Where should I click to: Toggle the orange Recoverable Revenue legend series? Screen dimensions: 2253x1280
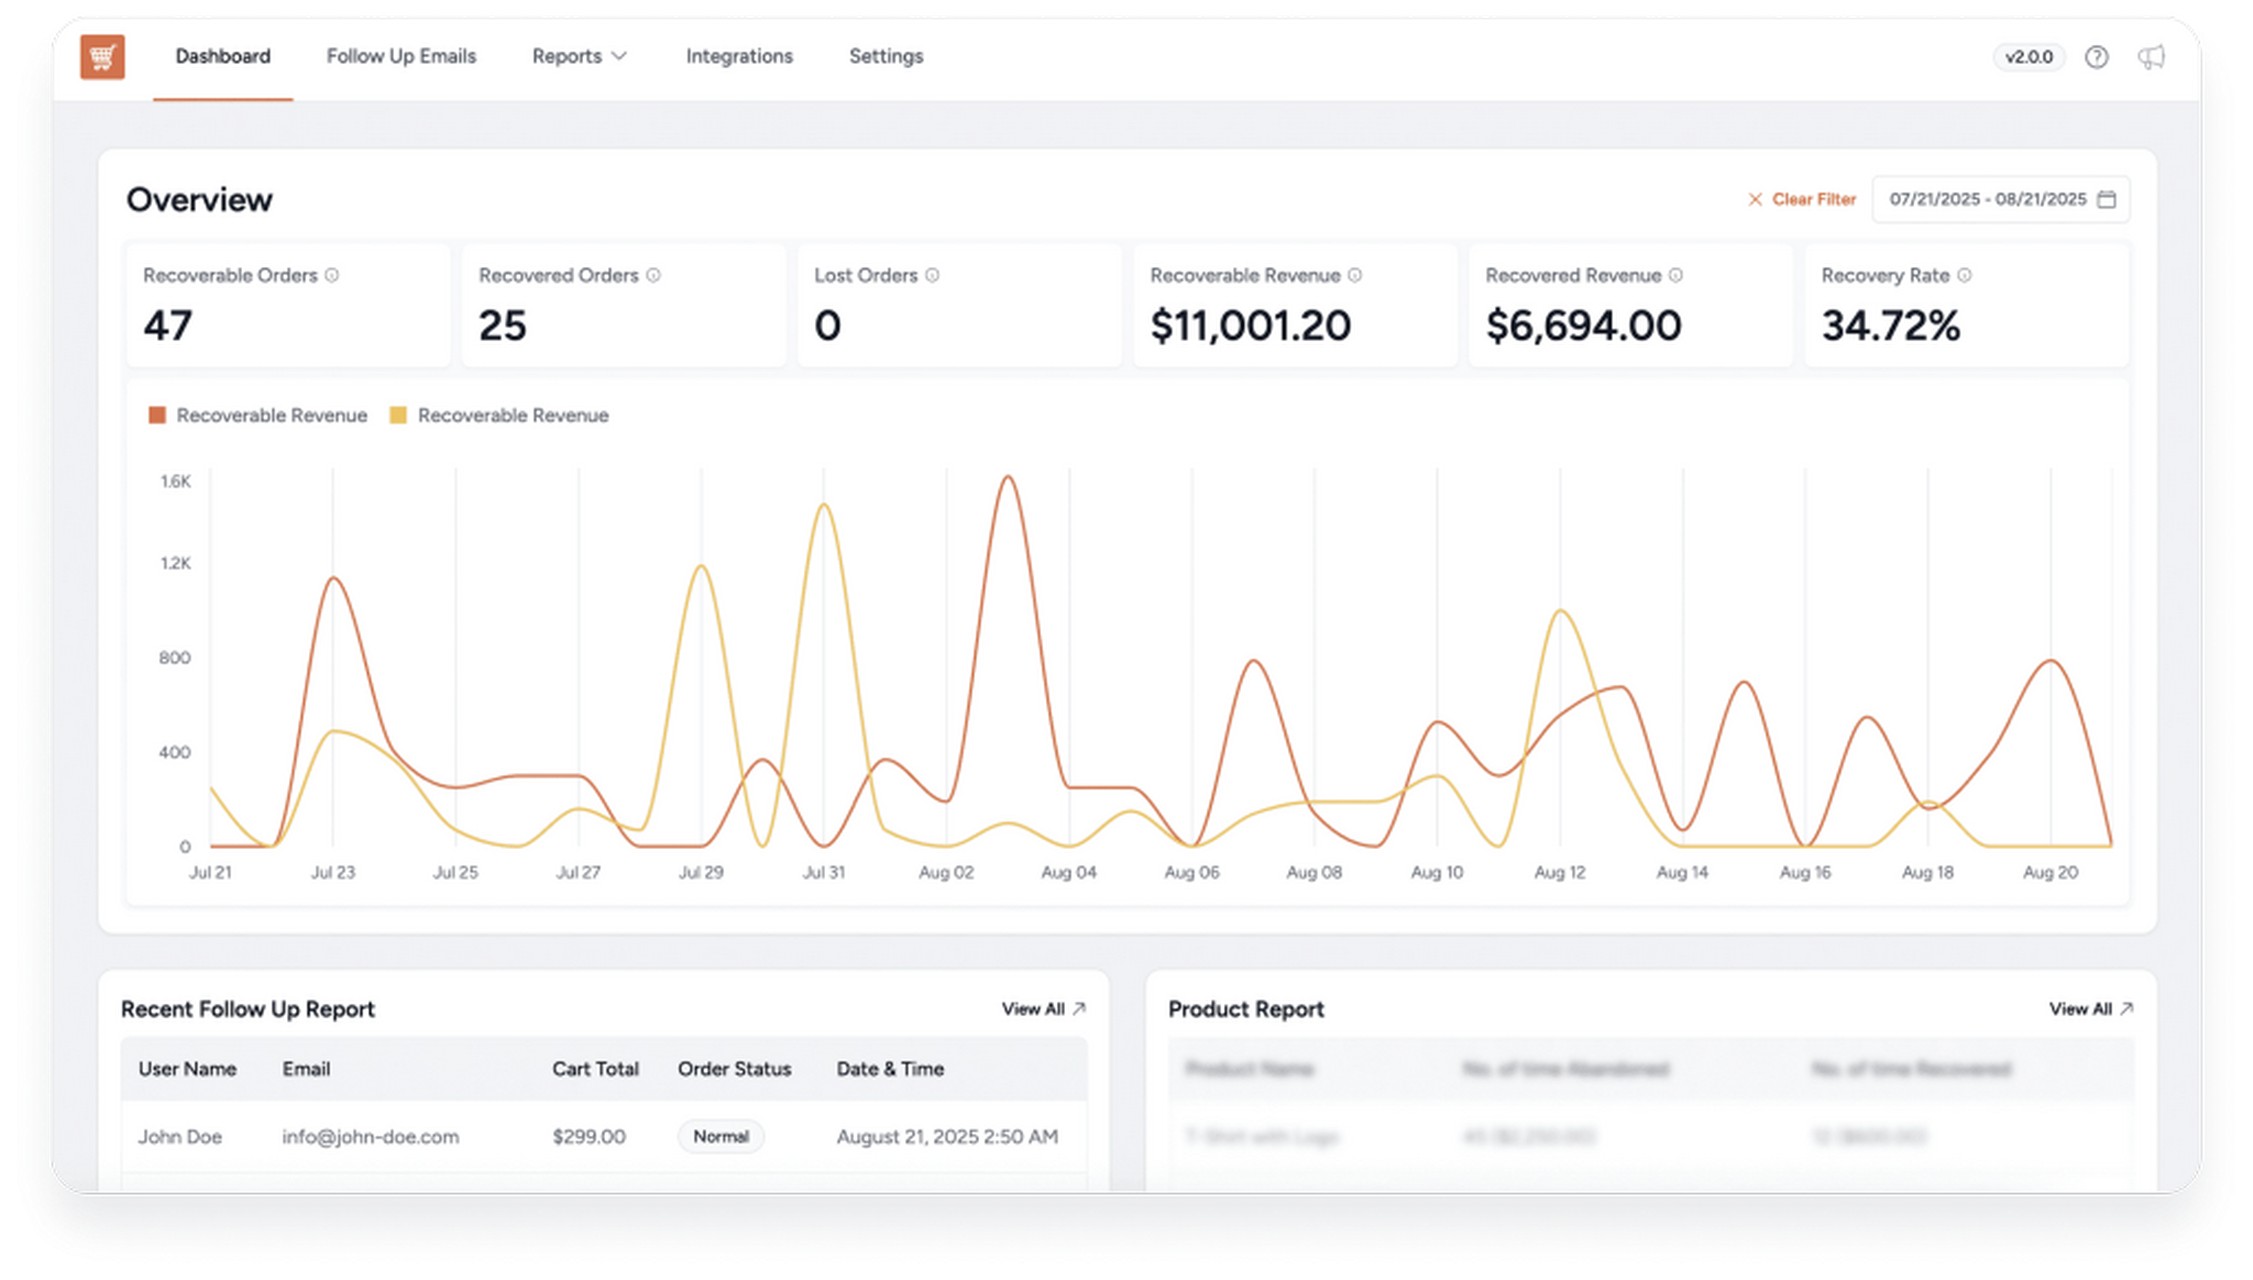tap(258, 415)
